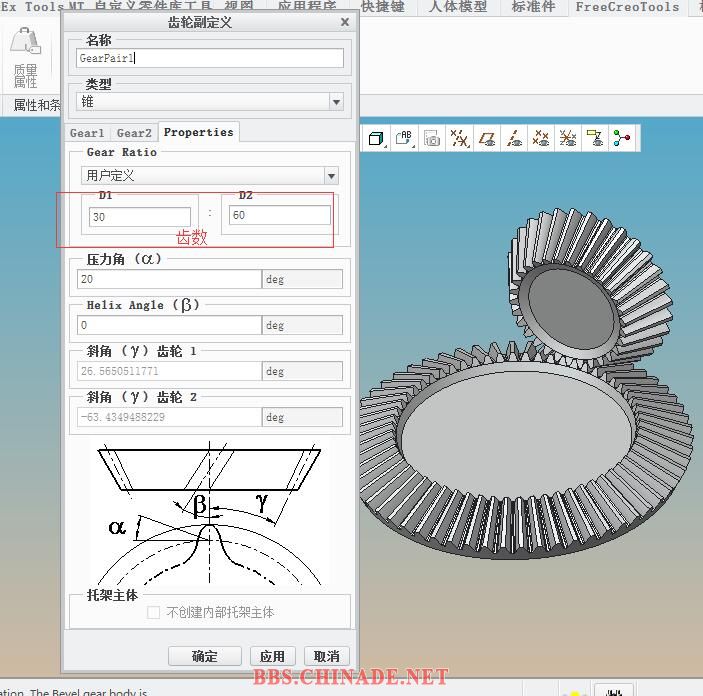Click the saved views camera icon
This screenshot has width=703, height=696.
tap(432, 138)
